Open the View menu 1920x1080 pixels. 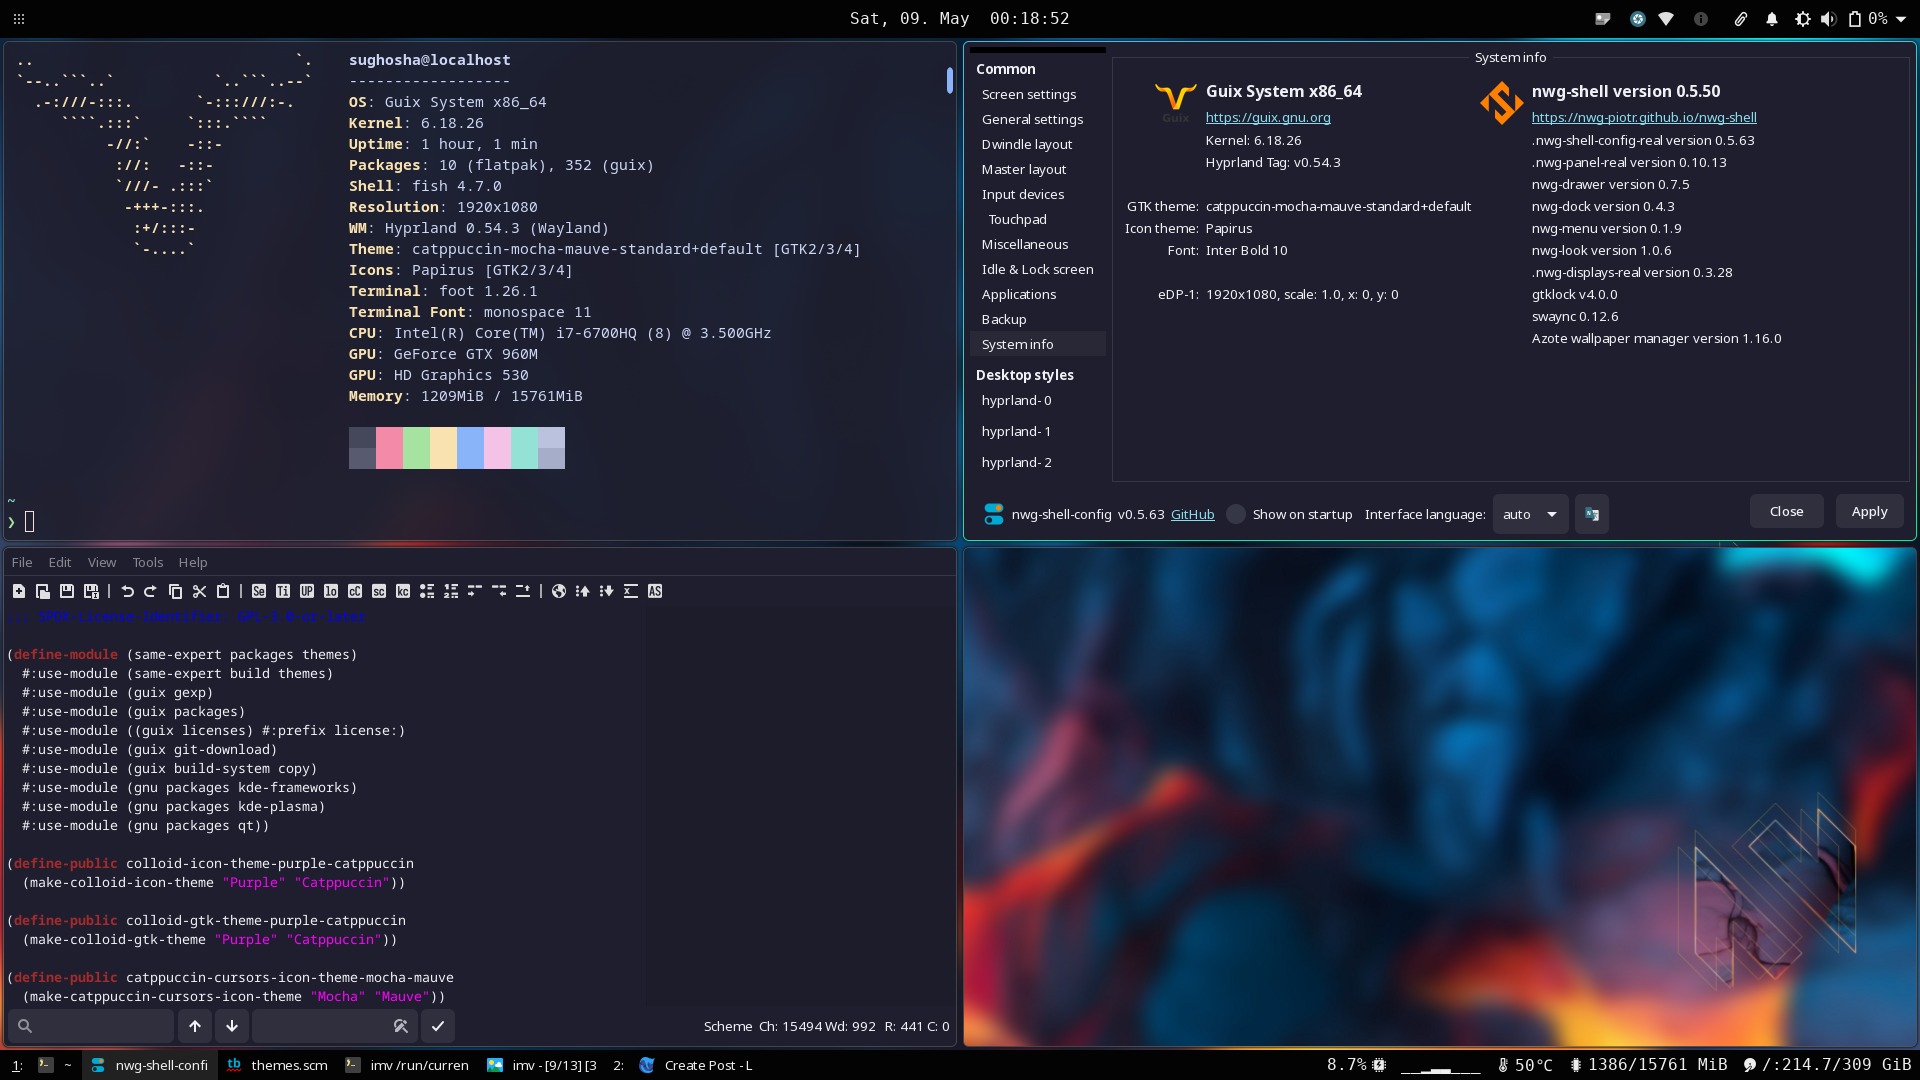point(102,562)
